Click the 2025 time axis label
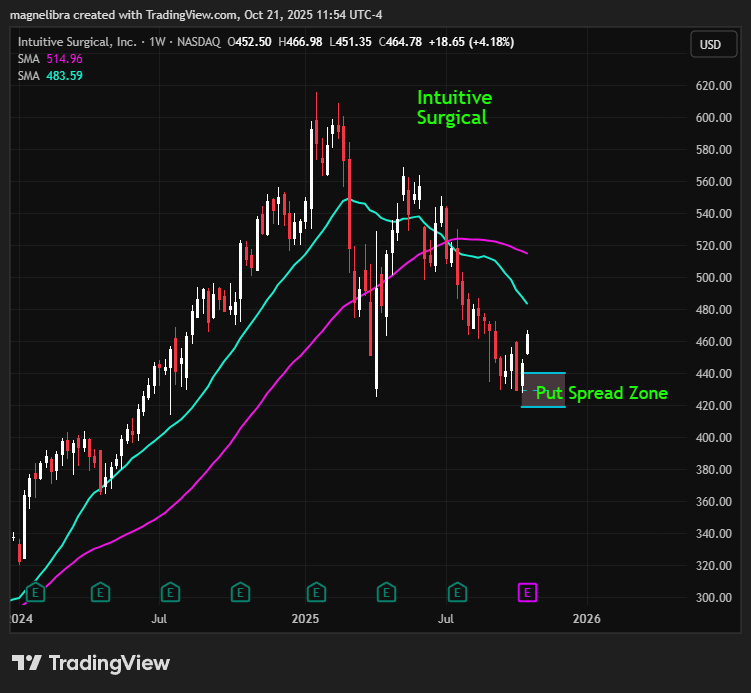This screenshot has height=693, width=751. pyautogui.click(x=305, y=619)
